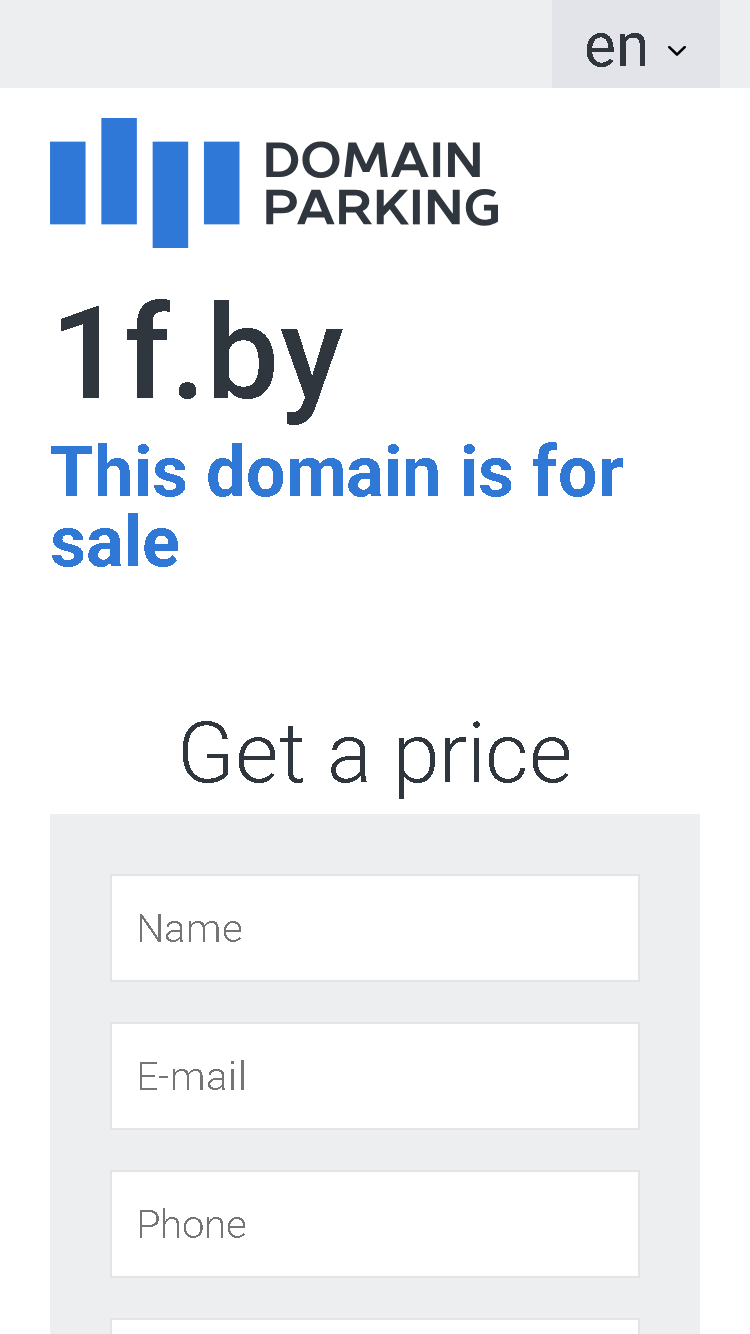Click the "This domain is for sale" text
This screenshot has height=1334, width=750.
337,507
